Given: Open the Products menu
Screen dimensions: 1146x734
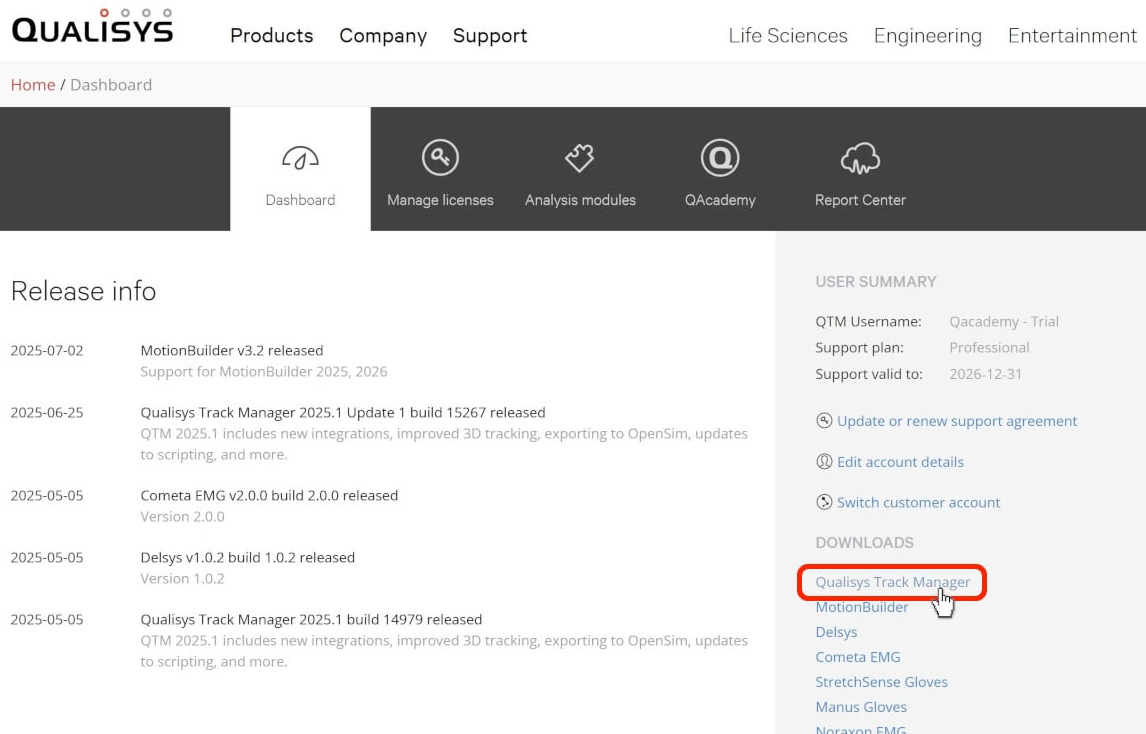Looking at the screenshot, I should pos(271,36).
